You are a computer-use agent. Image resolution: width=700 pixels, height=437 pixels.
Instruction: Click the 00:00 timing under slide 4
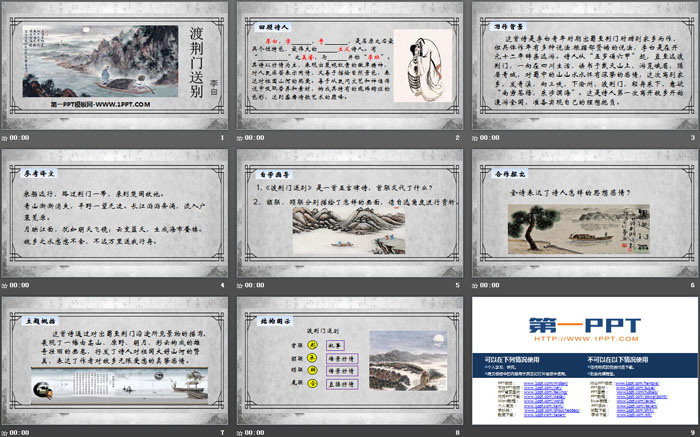[19, 285]
